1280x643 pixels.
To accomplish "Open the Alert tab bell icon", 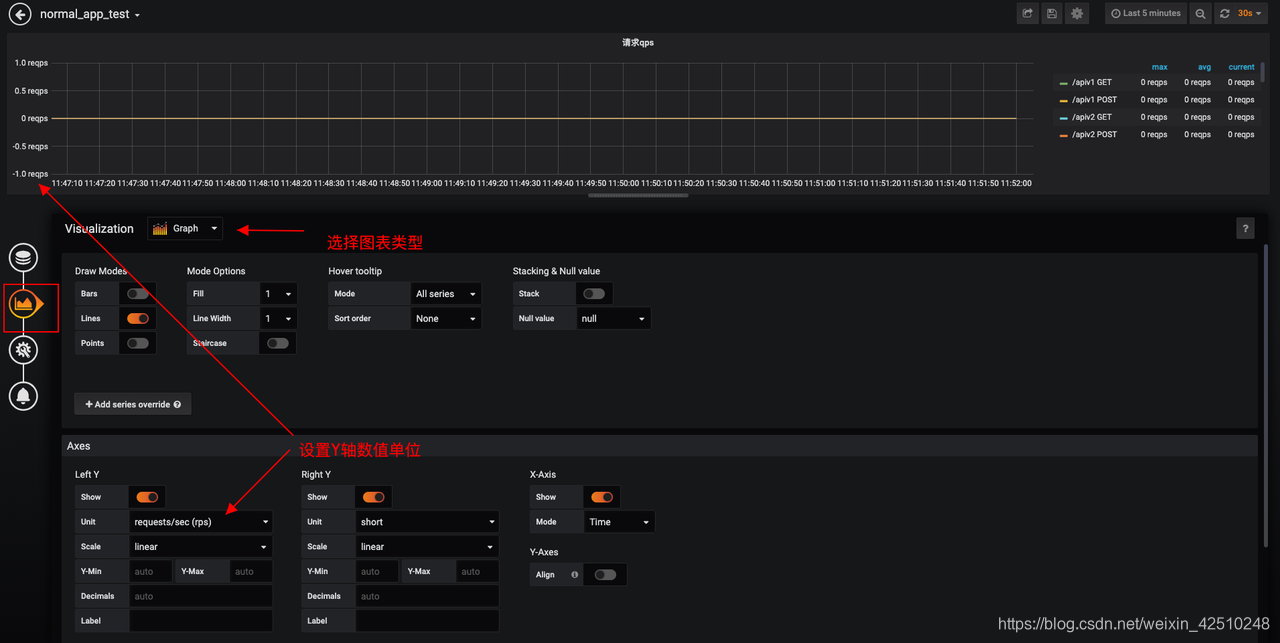I will click(24, 395).
